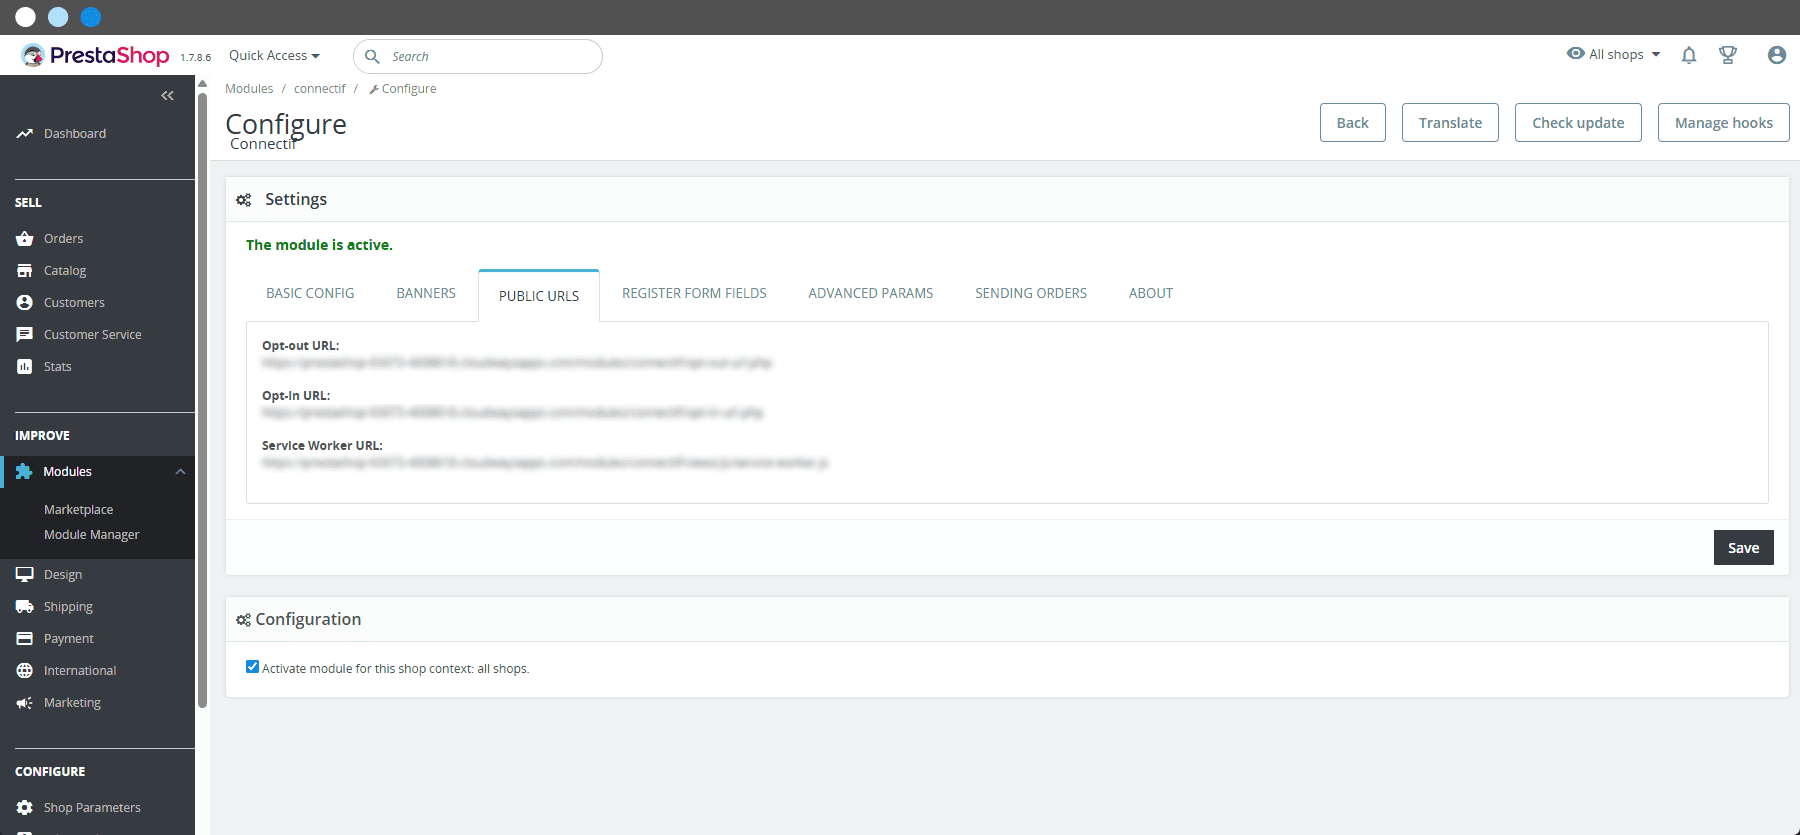This screenshot has height=835, width=1800.
Task: Open Catalog in the sidebar
Action: tap(65, 270)
